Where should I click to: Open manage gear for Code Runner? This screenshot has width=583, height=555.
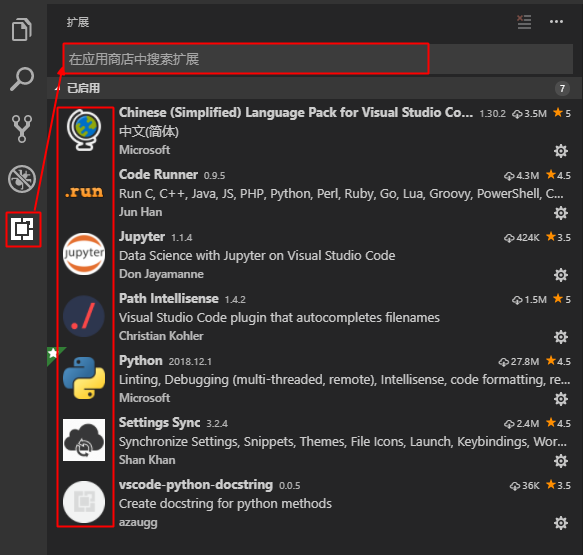click(x=561, y=213)
